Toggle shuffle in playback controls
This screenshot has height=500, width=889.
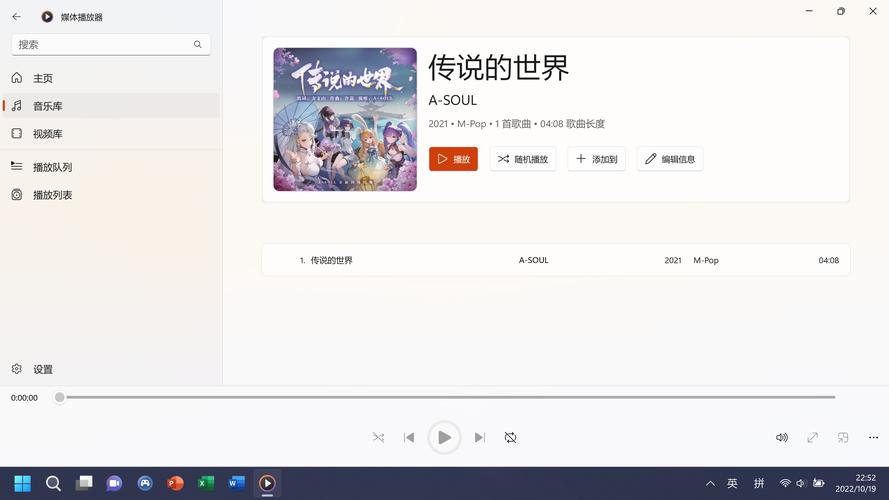pyautogui.click(x=378, y=437)
